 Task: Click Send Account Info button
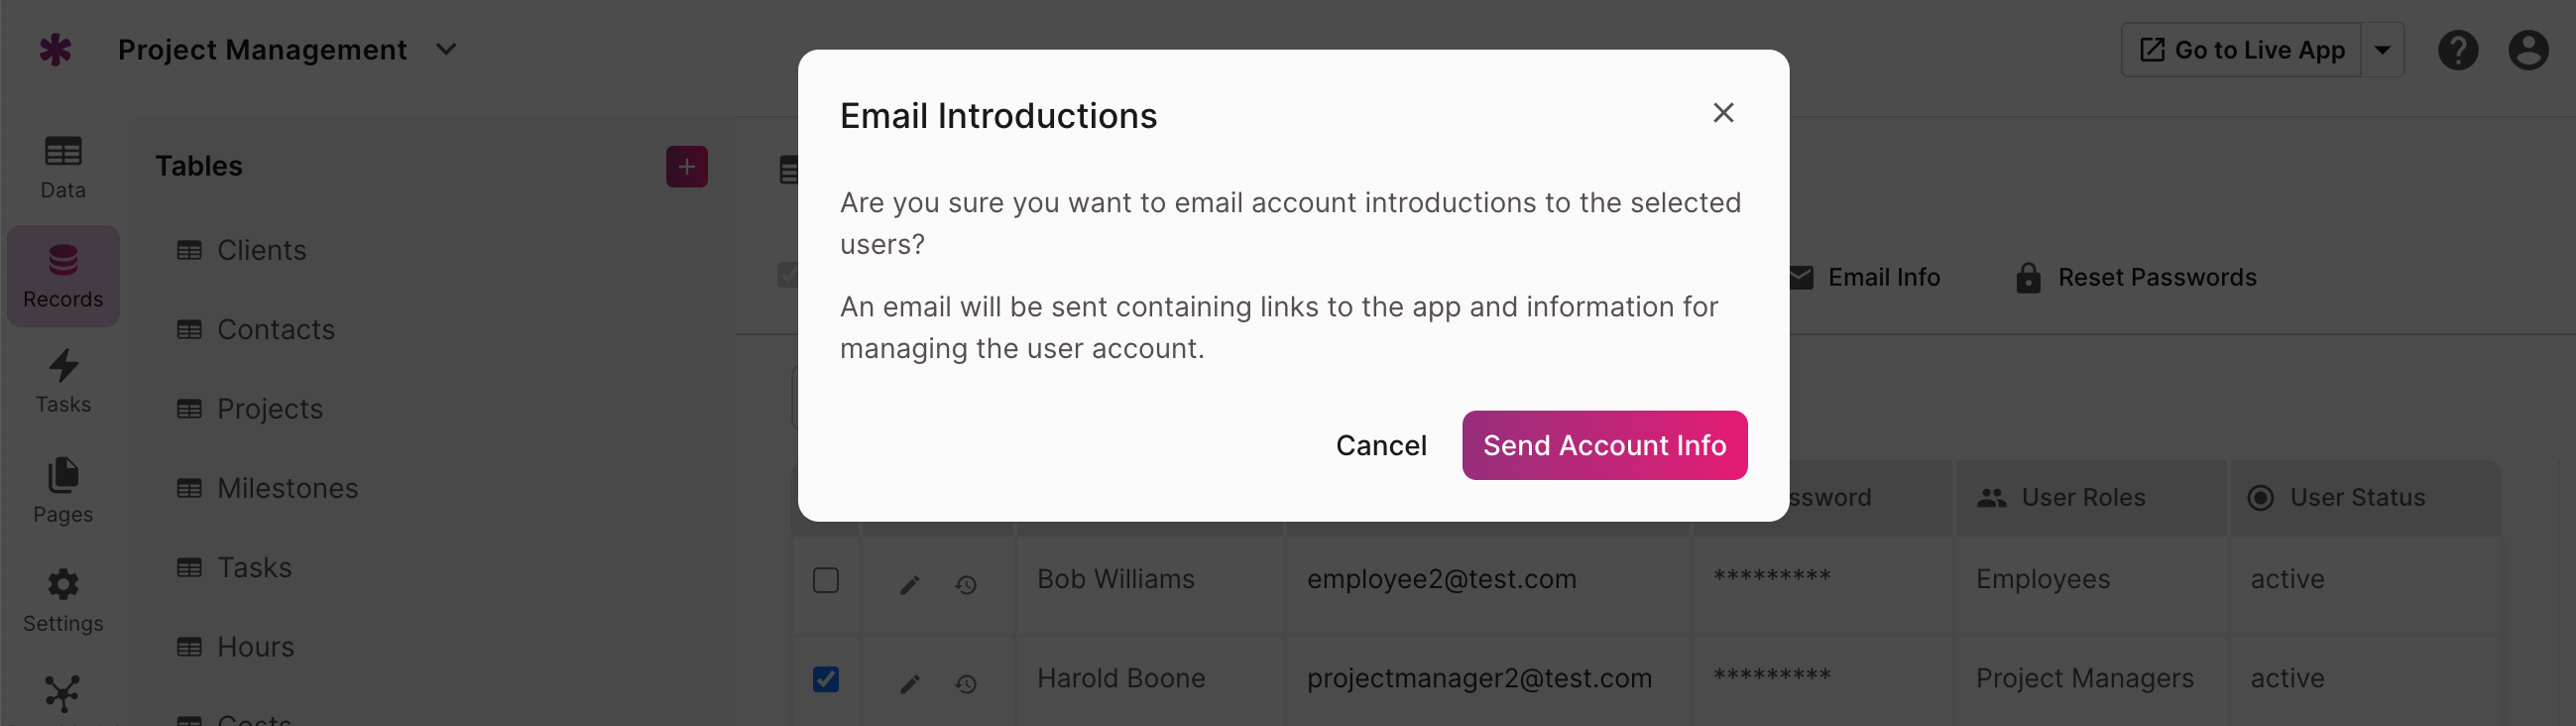pos(1603,445)
